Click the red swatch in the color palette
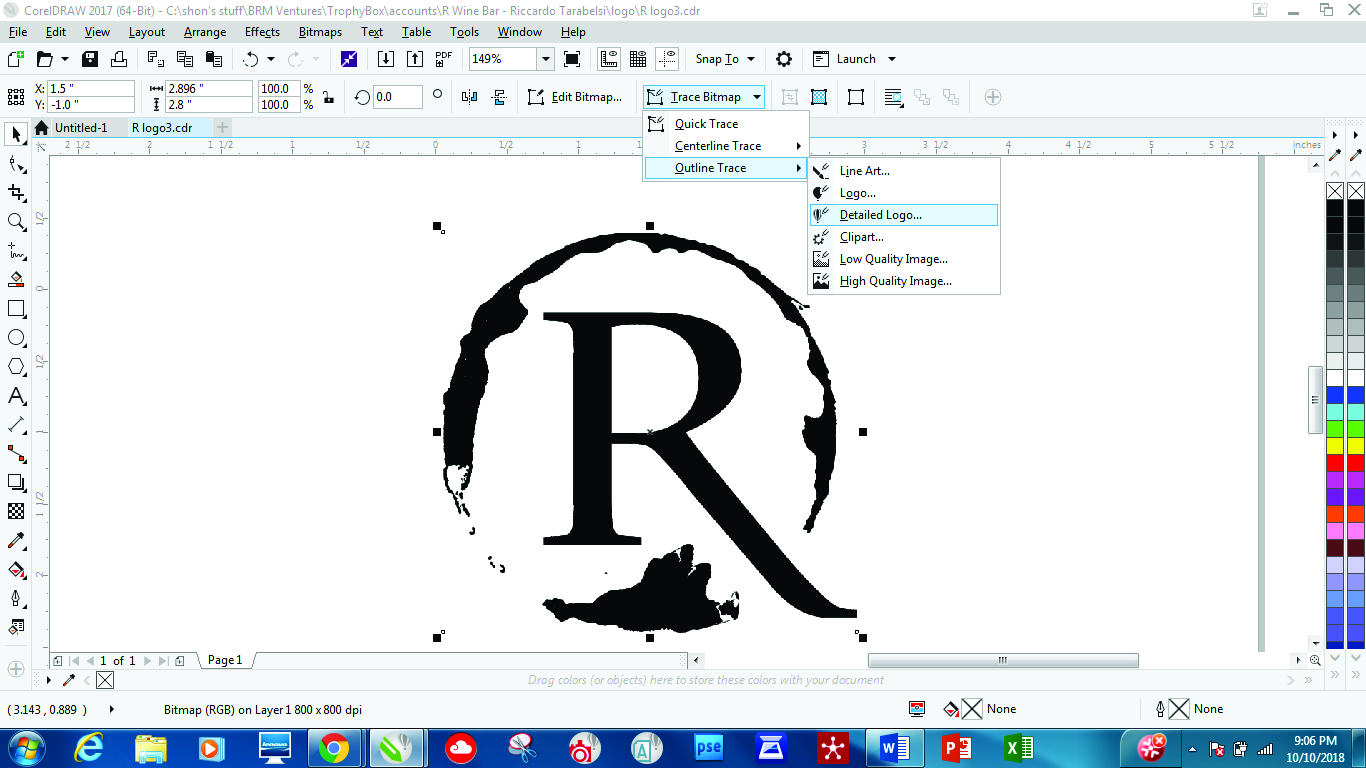The width and height of the screenshot is (1366, 768). 1336,463
